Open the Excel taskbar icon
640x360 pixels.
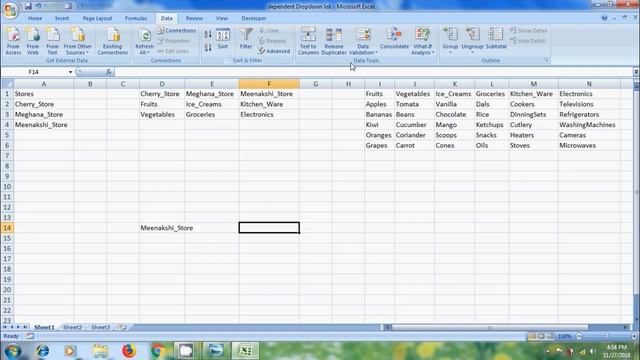tap(245, 351)
